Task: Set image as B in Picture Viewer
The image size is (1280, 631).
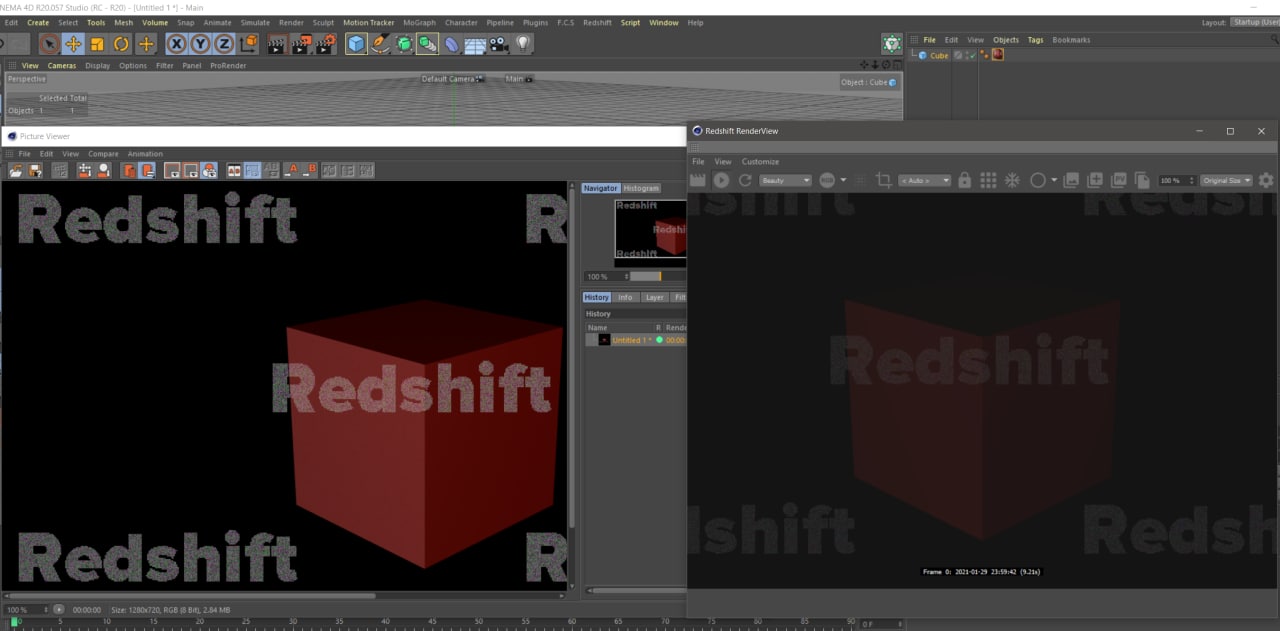Action: pos(310,171)
